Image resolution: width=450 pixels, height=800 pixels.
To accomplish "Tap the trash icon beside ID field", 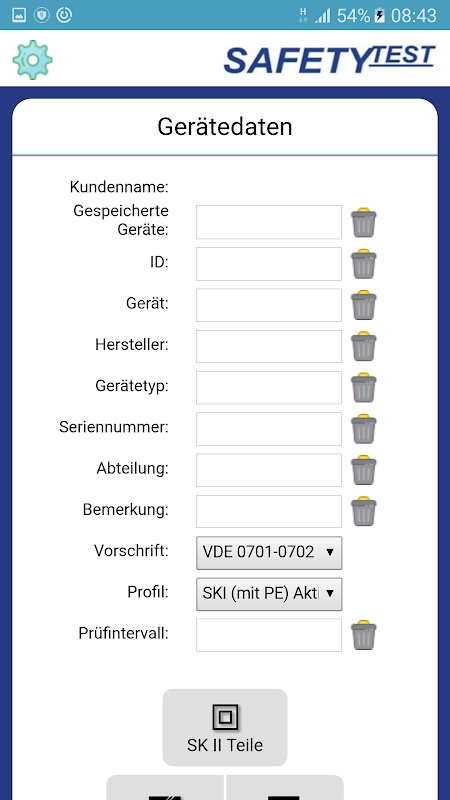I will (363, 264).
